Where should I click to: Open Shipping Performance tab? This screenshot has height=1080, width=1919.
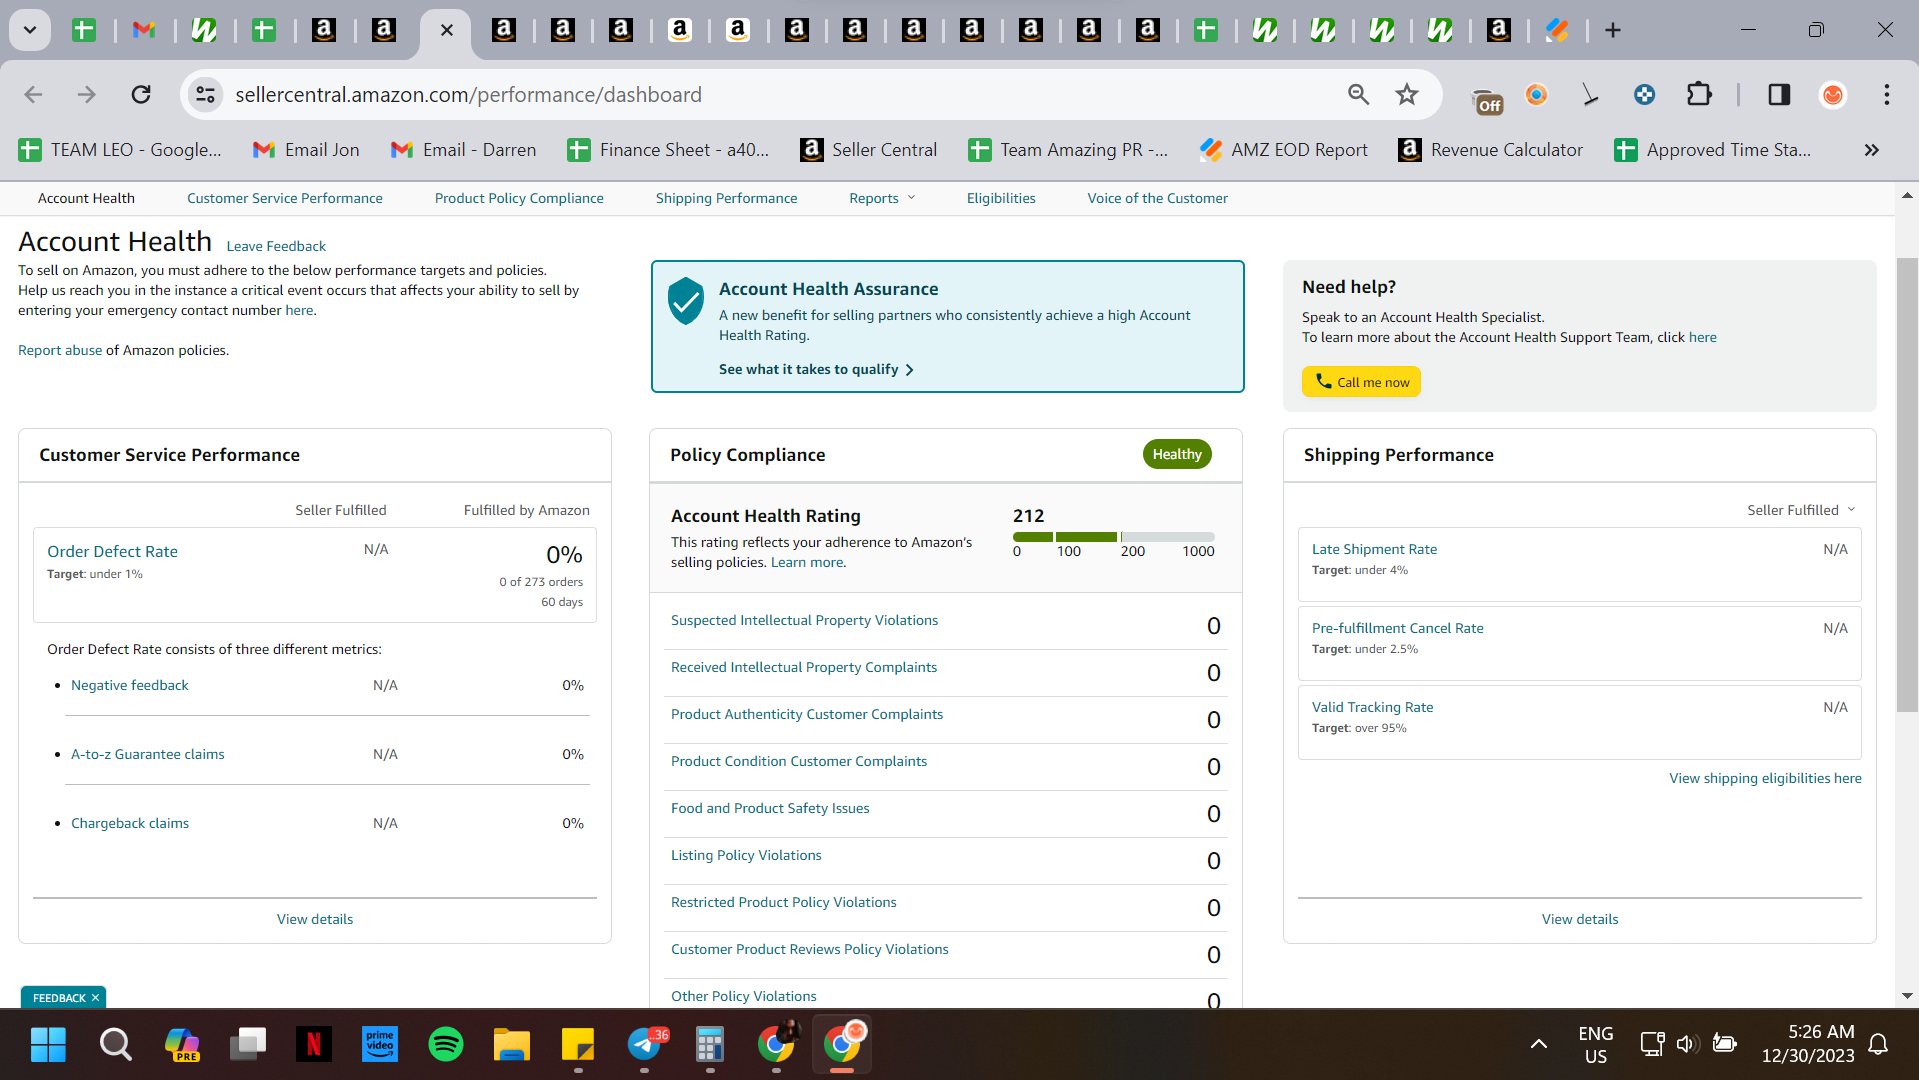(727, 198)
